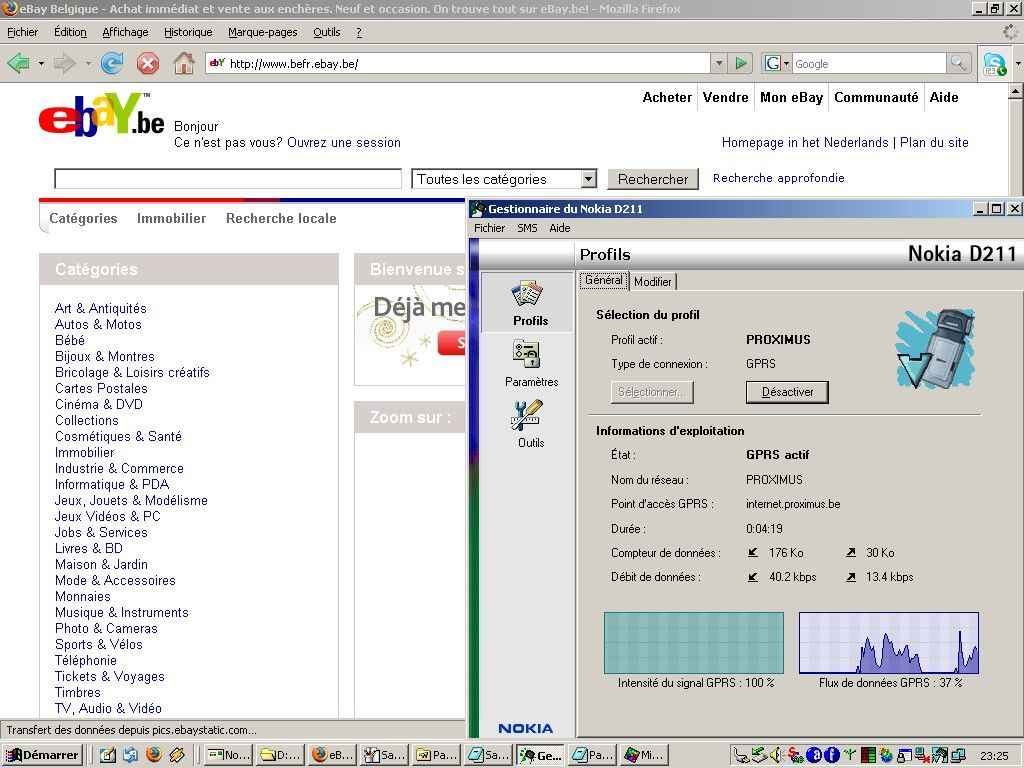
Task: Go back with Firefox green back arrow
Action: pyautogui.click(x=18, y=63)
